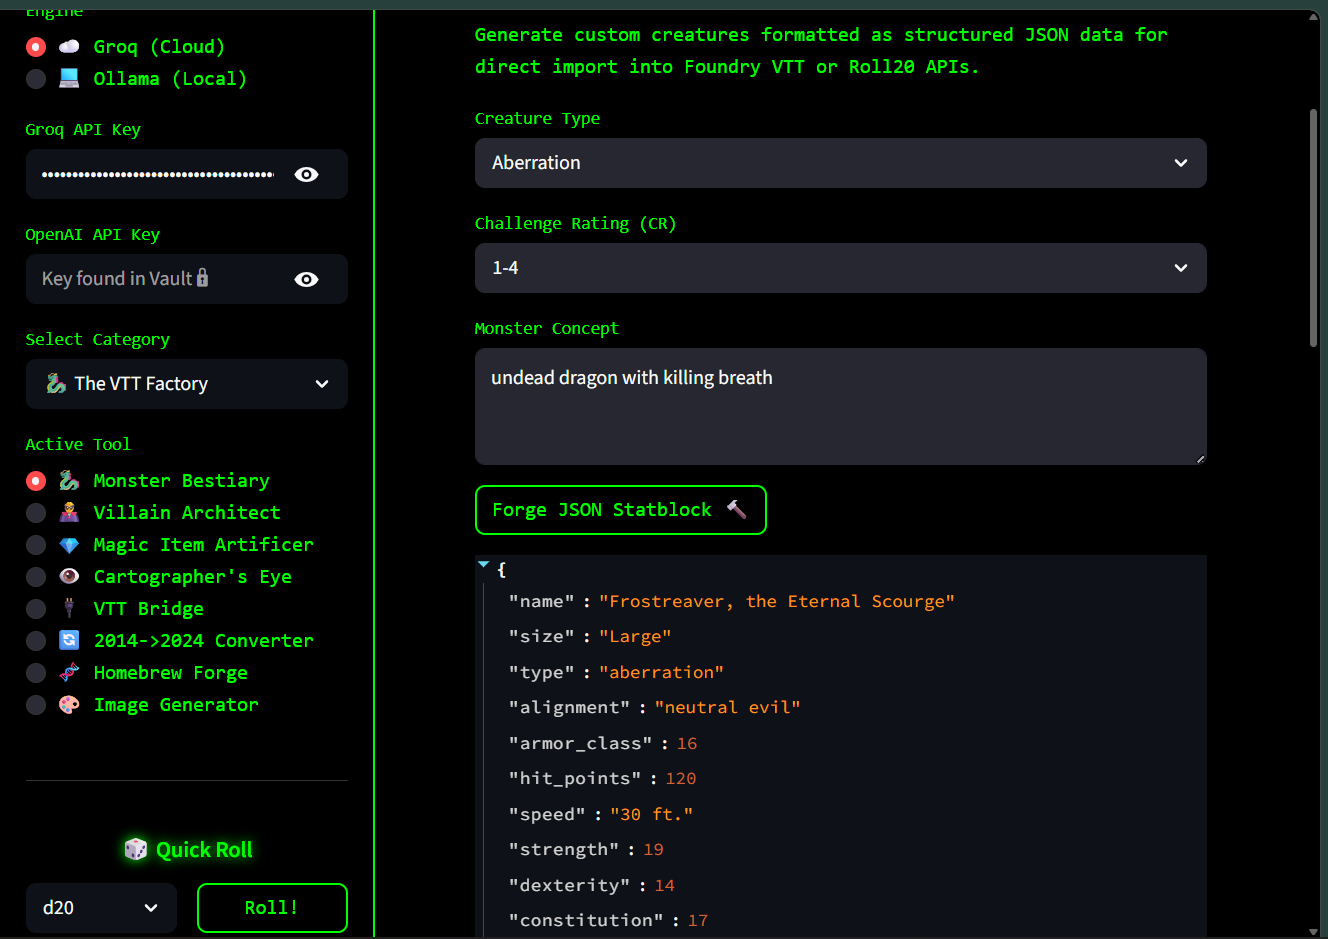
Task: Click the laptop icon next to Ollama
Action: coord(69,78)
